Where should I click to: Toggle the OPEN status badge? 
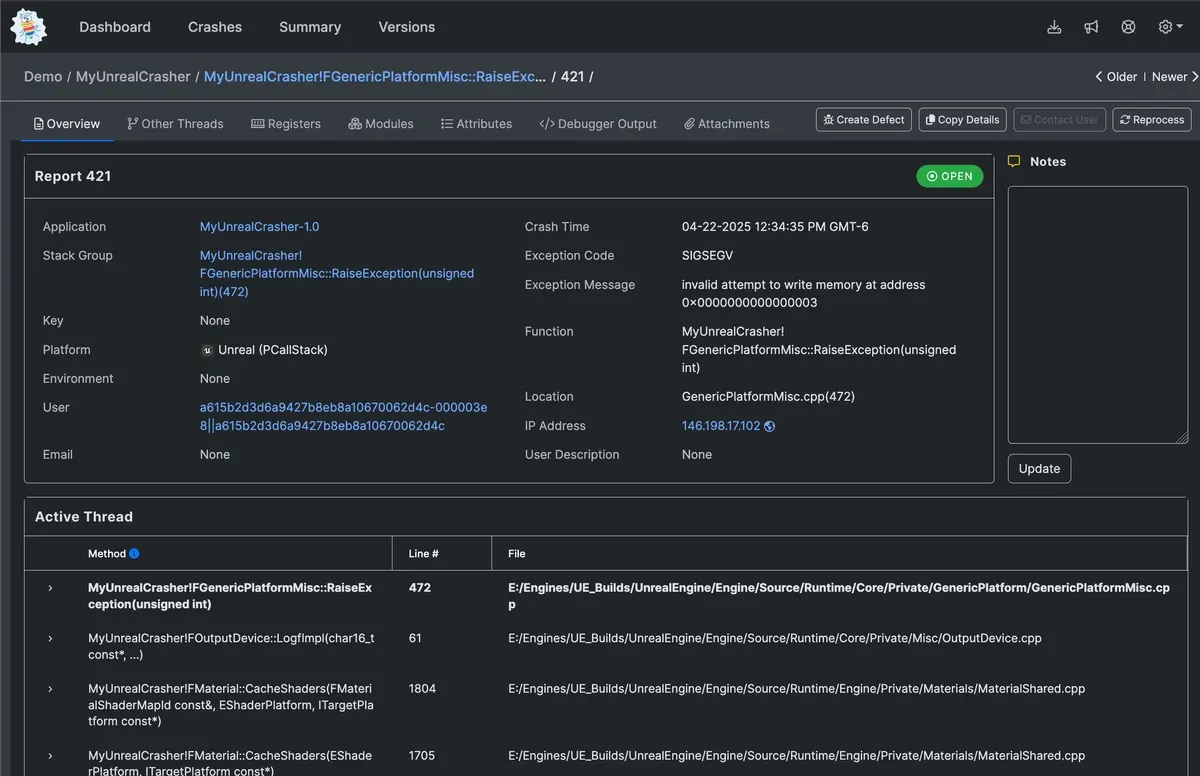tap(949, 176)
